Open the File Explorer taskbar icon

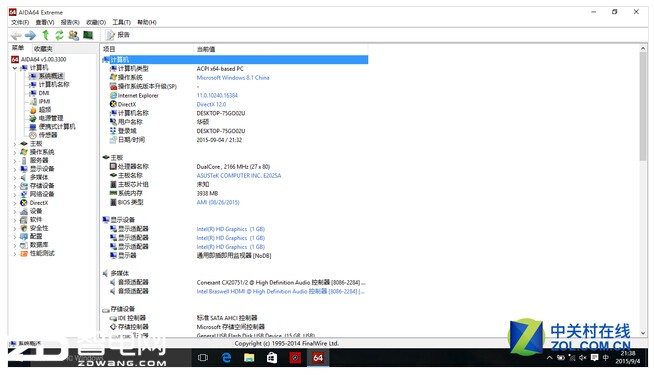(x=249, y=357)
